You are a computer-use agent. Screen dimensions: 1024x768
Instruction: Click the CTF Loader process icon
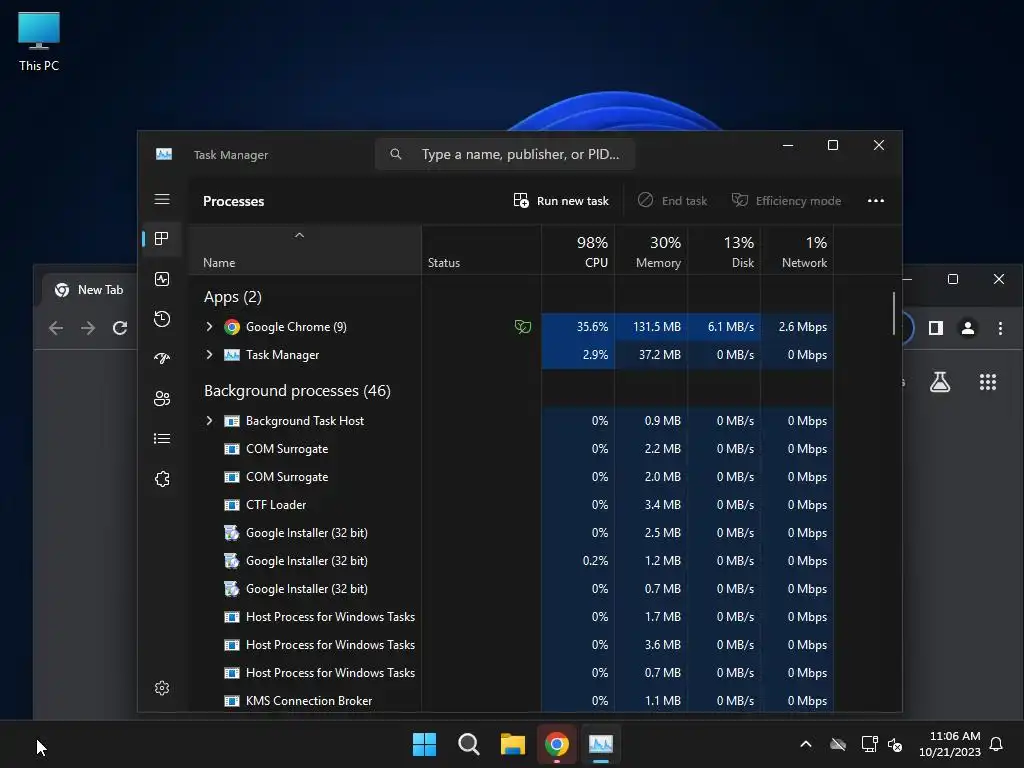232,505
